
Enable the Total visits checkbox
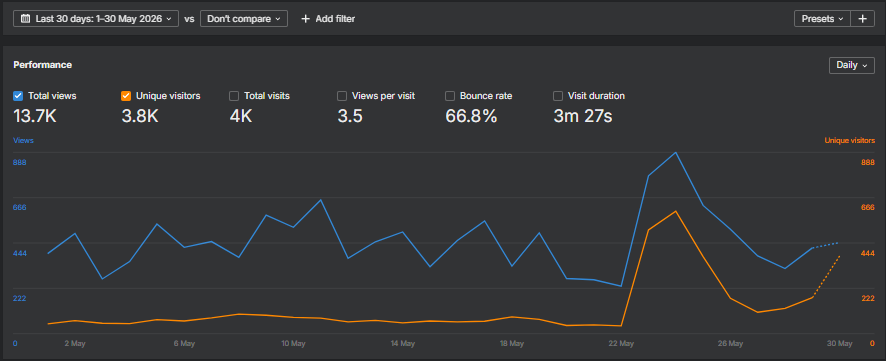[x=234, y=96]
